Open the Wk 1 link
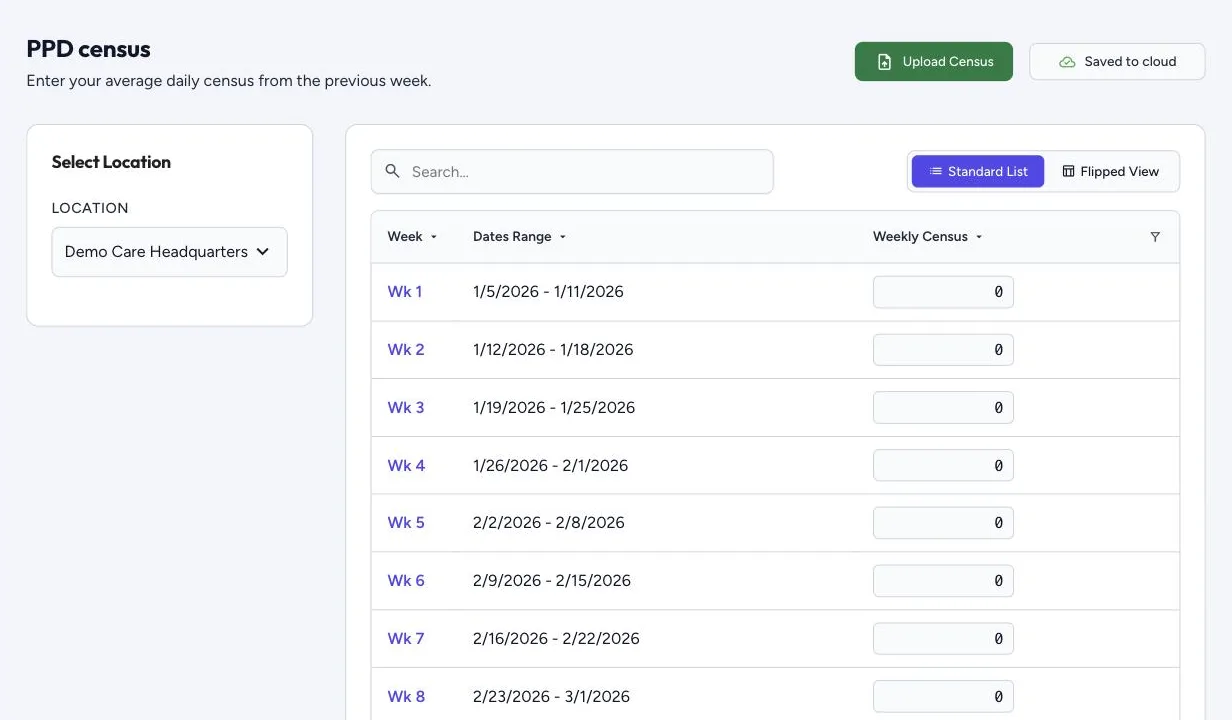The image size is (1232, 720). click(x=405, y=292)
